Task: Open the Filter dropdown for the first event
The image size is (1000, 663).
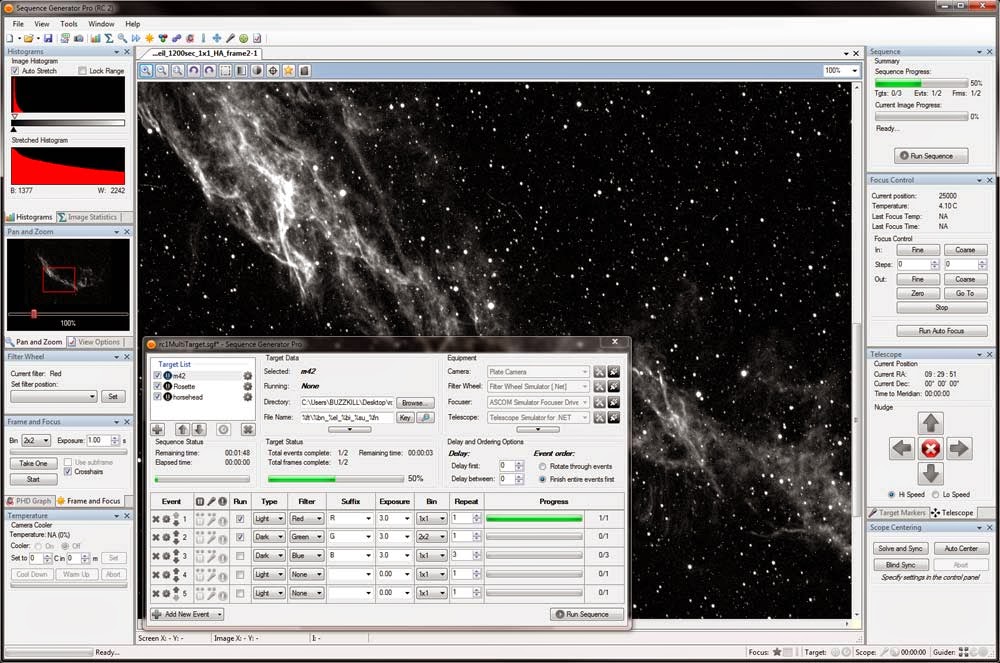Action: click(320, 519)
